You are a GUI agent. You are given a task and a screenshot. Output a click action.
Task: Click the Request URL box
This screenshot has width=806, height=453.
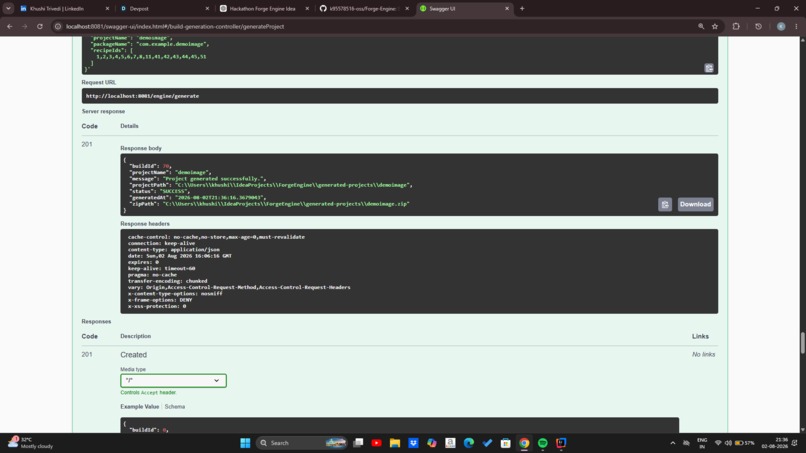(399, 96)
